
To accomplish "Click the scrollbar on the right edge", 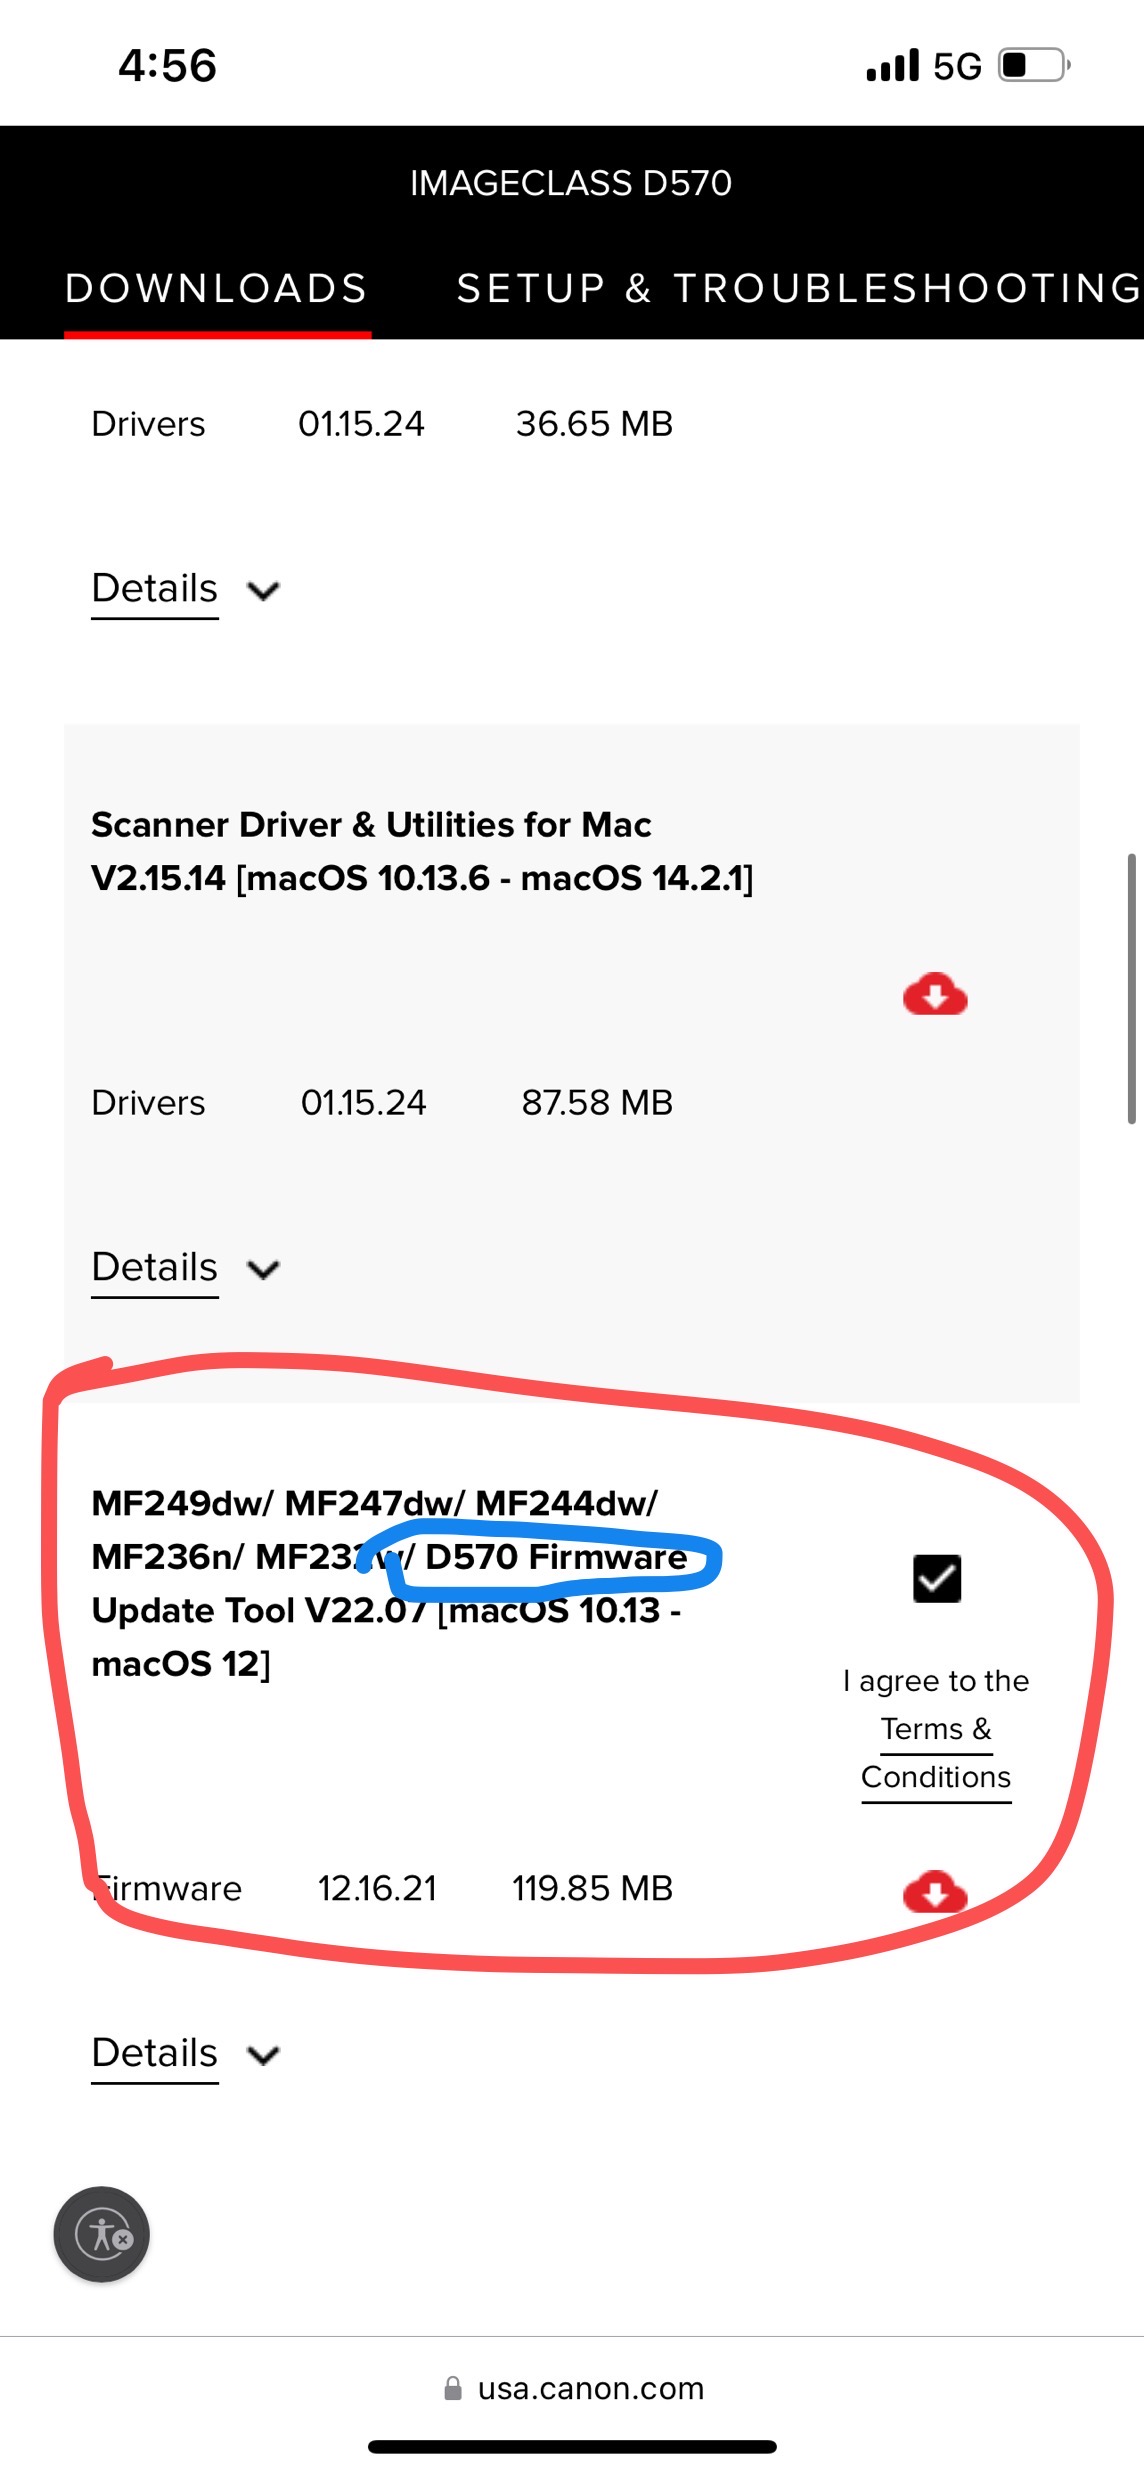I will pyautogui.click(x=1132, y=990).
